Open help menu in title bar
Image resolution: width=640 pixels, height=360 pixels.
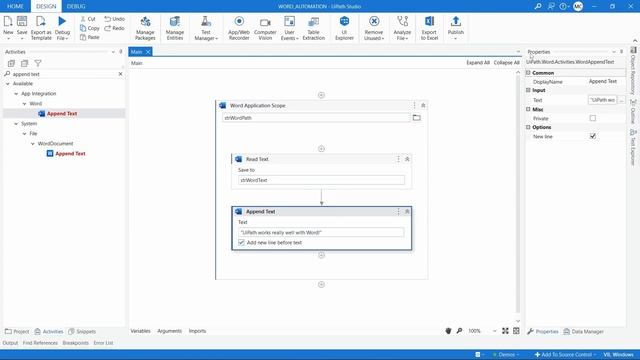point(564,6)
